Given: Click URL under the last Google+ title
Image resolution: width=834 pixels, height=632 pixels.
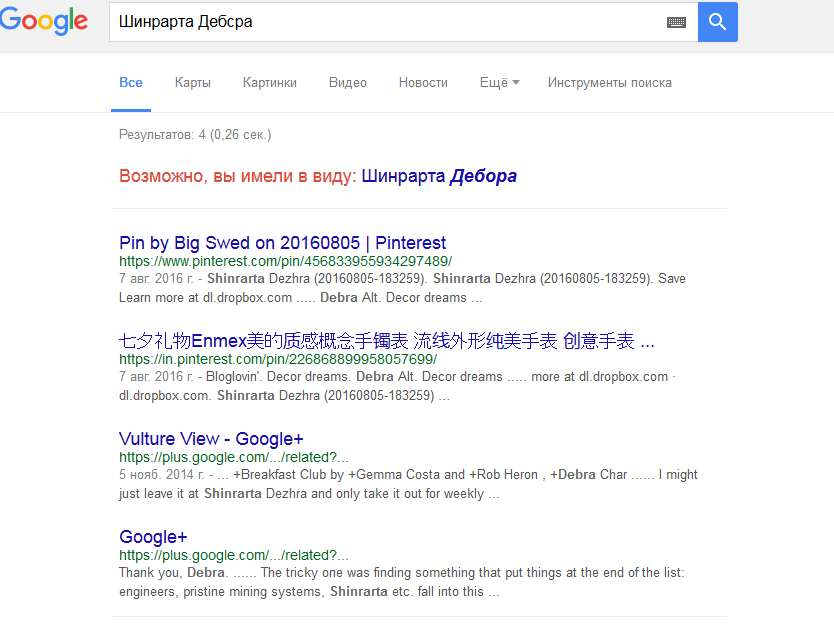Looking at the screenshot, I should coord(234,555).
